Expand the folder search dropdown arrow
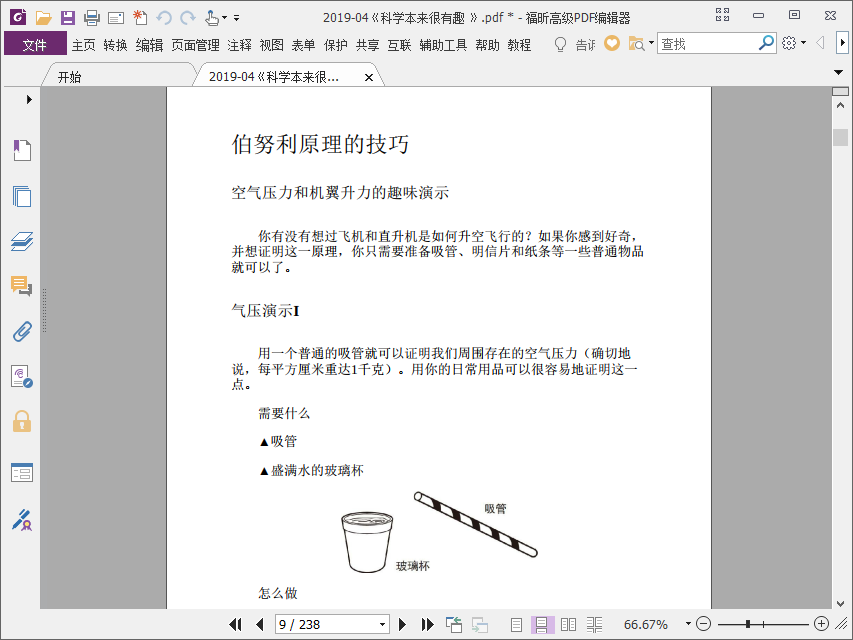 (651, 43)
